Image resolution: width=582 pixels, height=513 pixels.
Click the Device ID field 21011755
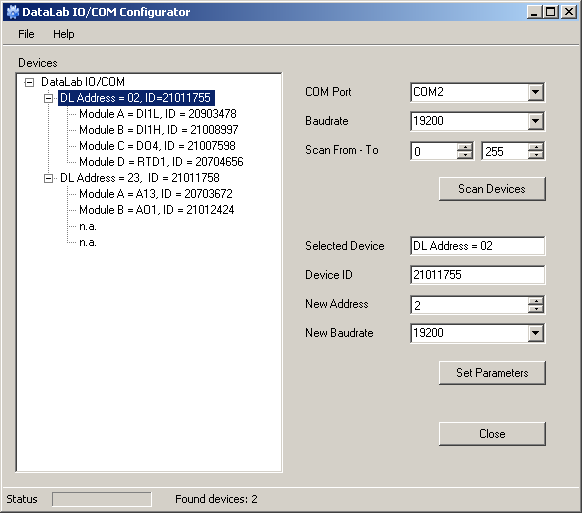(x=478, y=275)
